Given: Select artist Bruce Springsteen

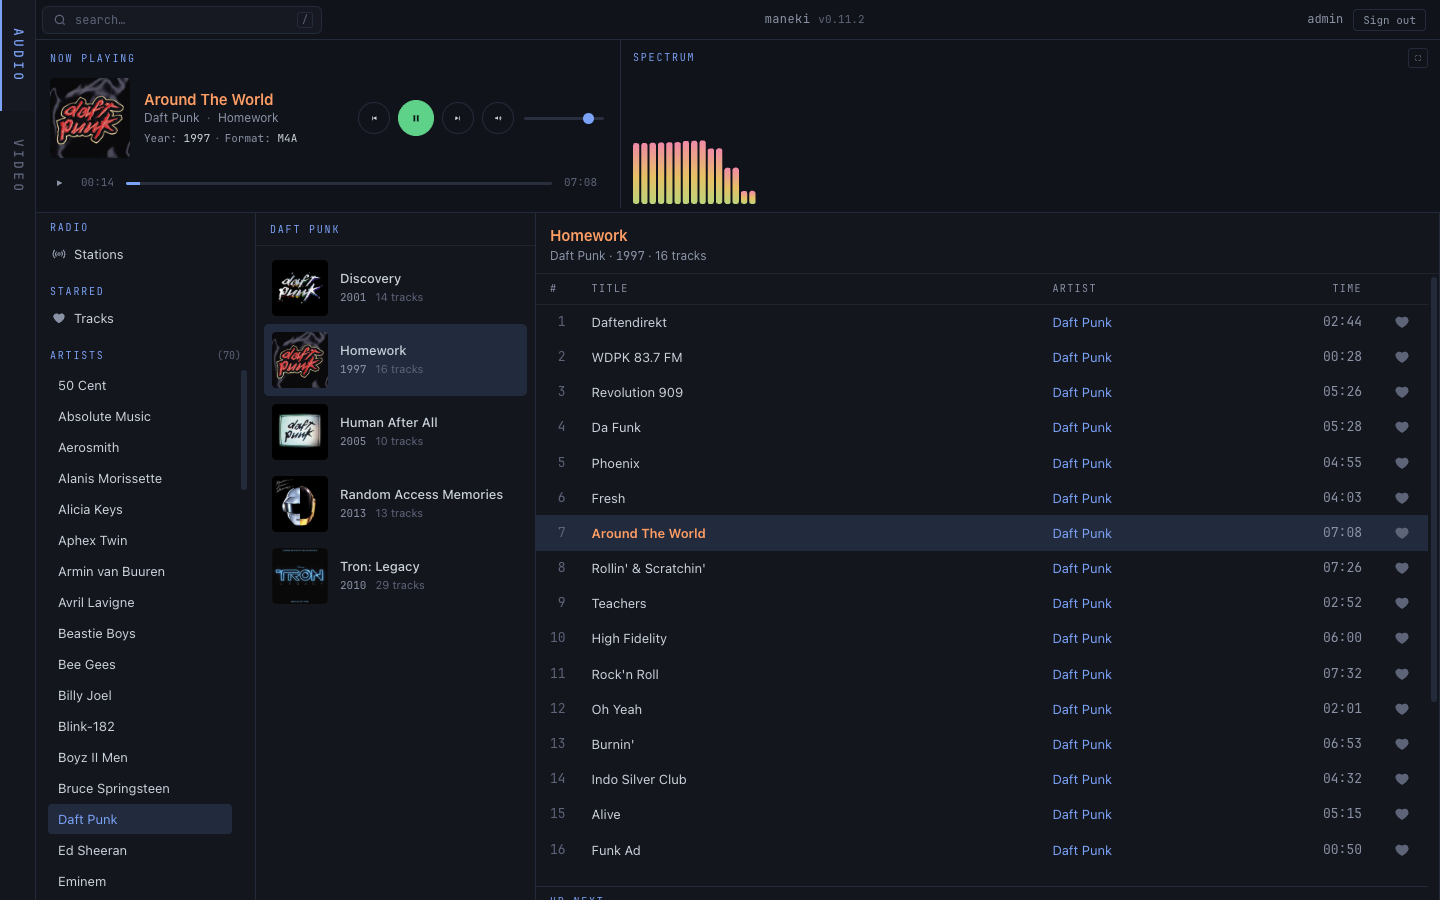Looking at the screenshot, I should pyautogui.click(x=140, y=789).
